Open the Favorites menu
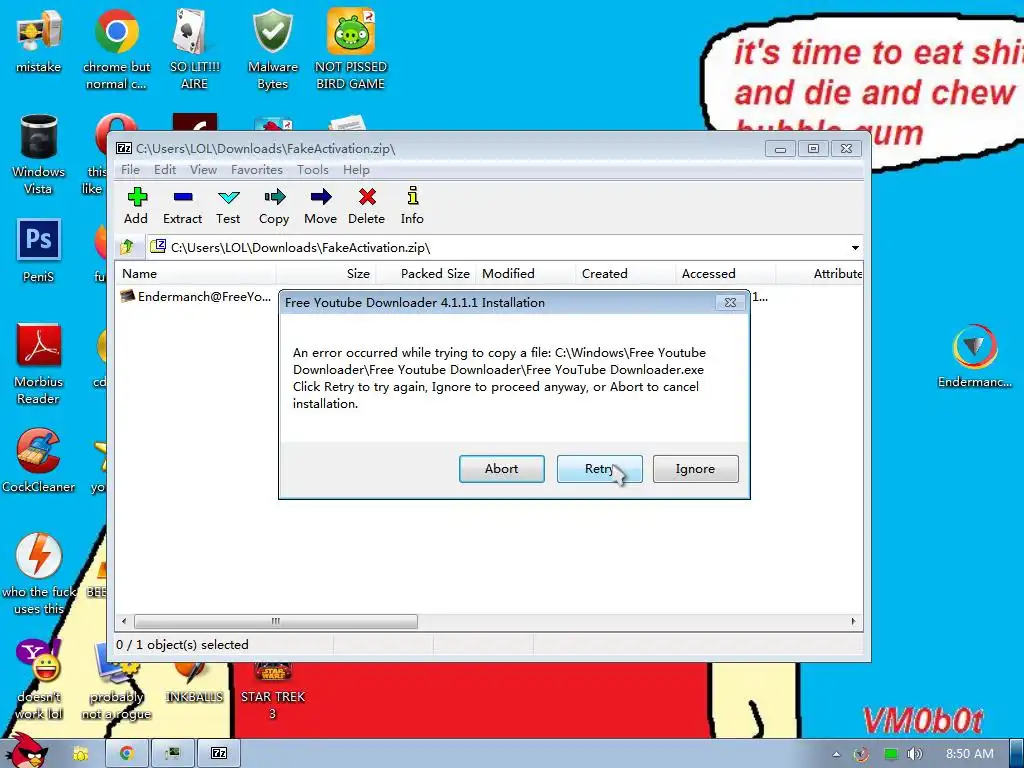The height and width of the screenshot is (768, 1024). (x=257, y=170)
